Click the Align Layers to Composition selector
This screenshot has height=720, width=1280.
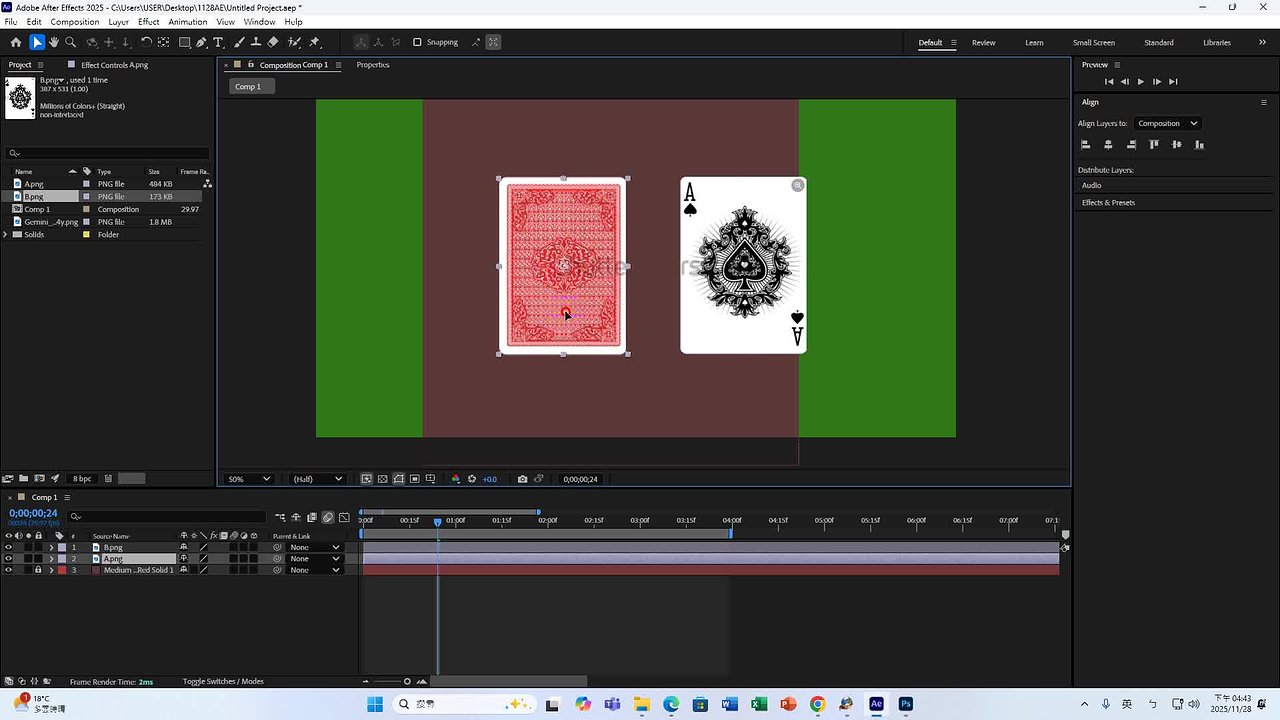1166,123
